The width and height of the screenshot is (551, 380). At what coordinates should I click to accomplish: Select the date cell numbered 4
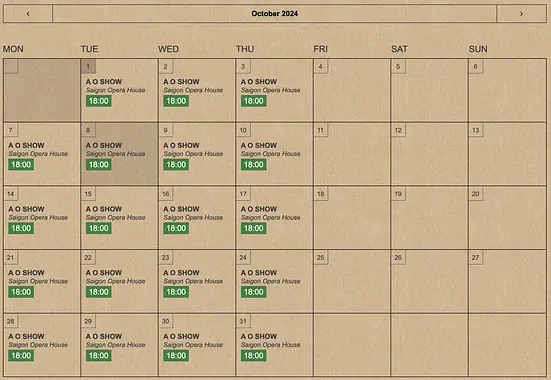tap(352, 90)
